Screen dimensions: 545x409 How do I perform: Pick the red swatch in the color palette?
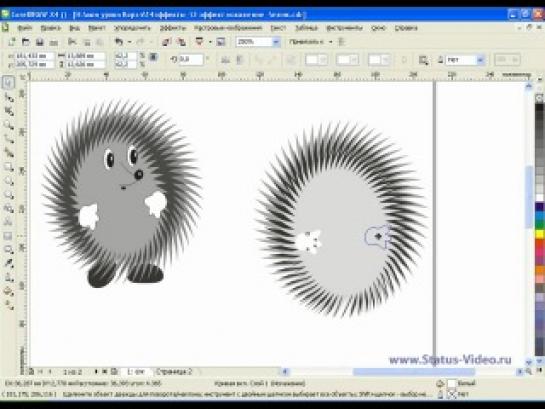(x=539, y=243)
